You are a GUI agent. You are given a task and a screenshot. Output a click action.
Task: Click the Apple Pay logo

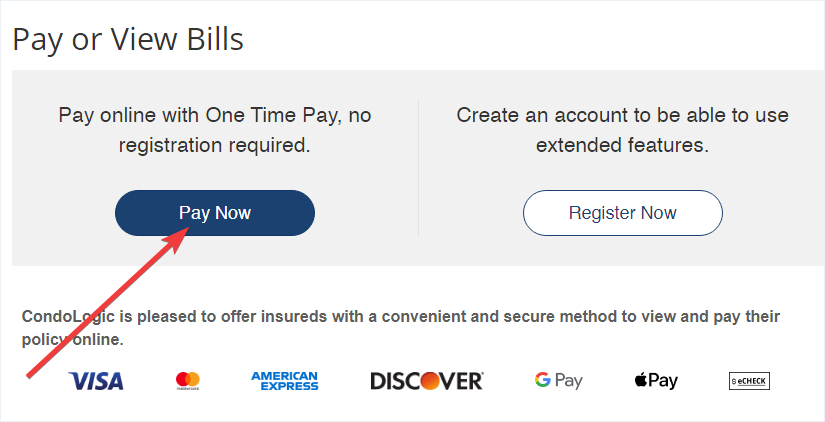coord(656,380)
